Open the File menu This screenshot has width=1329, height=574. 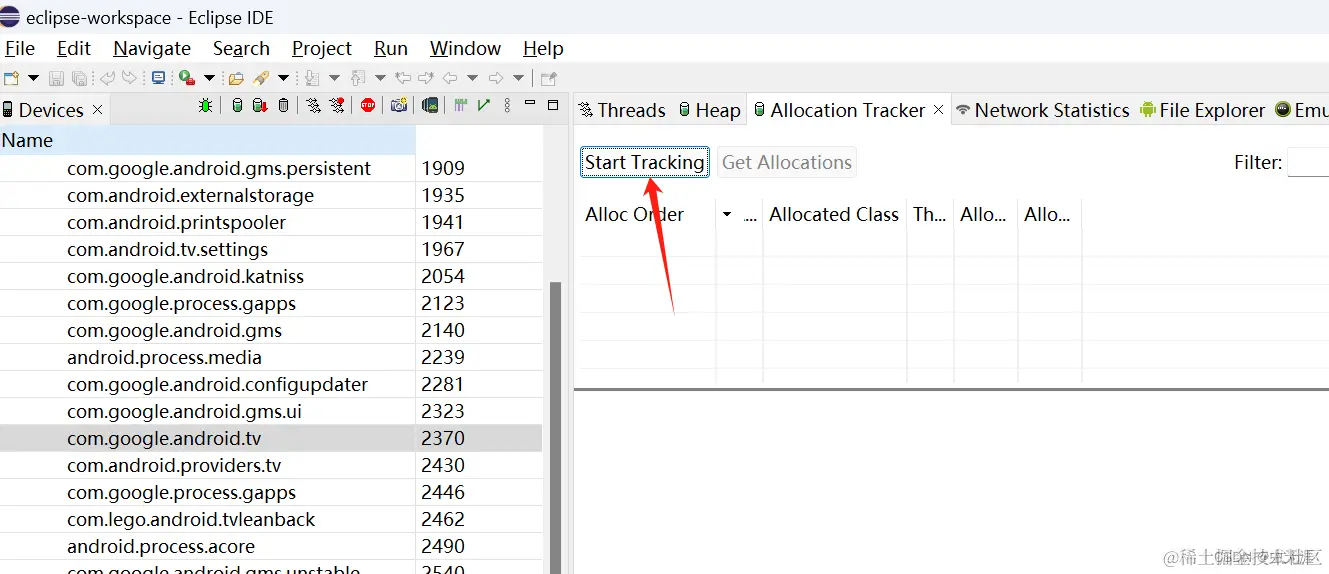20,48
